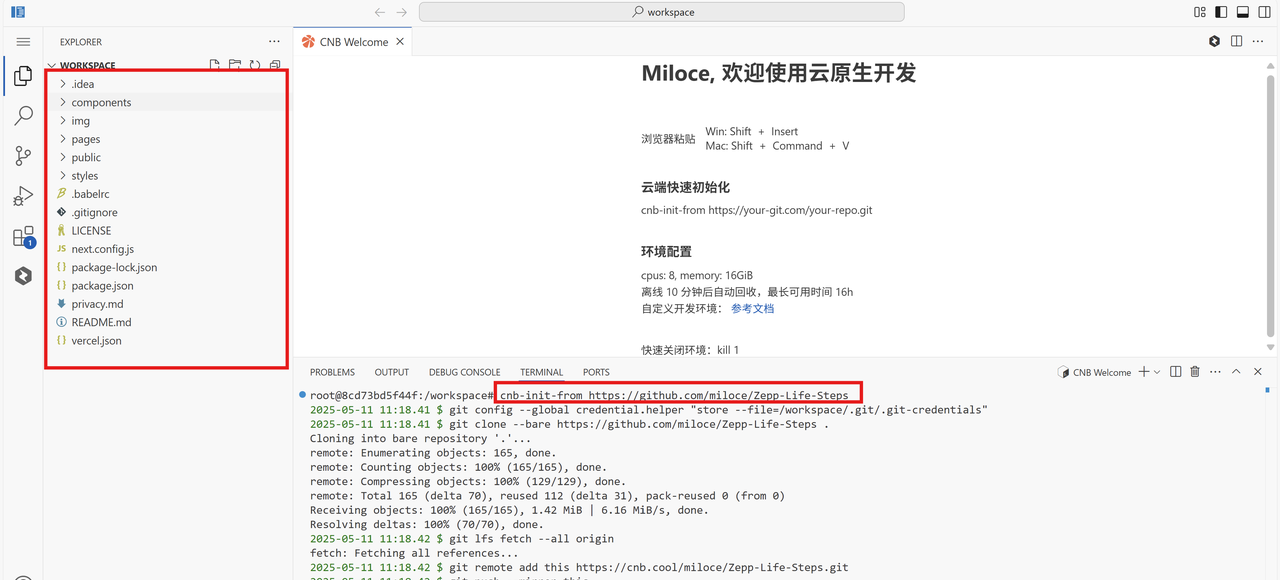Open the 参考文档 link
The image size is (1280, 580).
pyautogui.click(x=752, y=309)
